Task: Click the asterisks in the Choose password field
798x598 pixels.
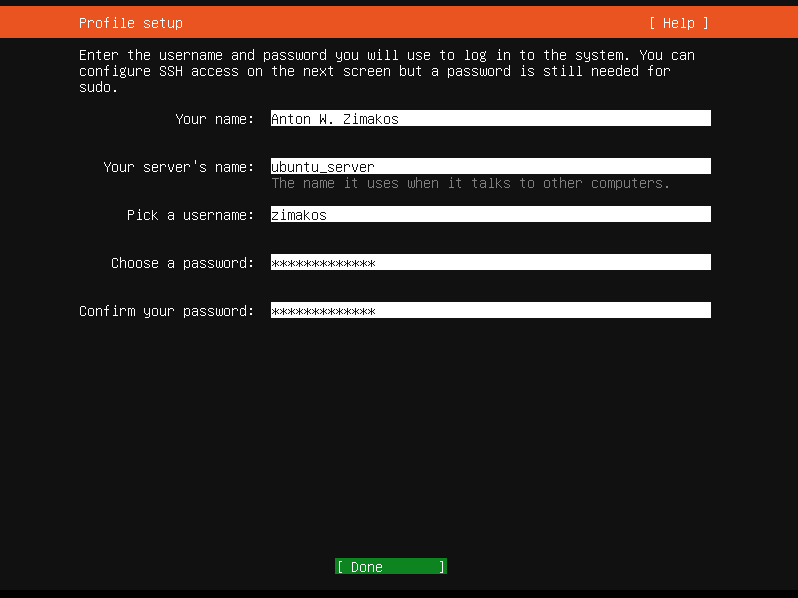Action: (322, 263)
